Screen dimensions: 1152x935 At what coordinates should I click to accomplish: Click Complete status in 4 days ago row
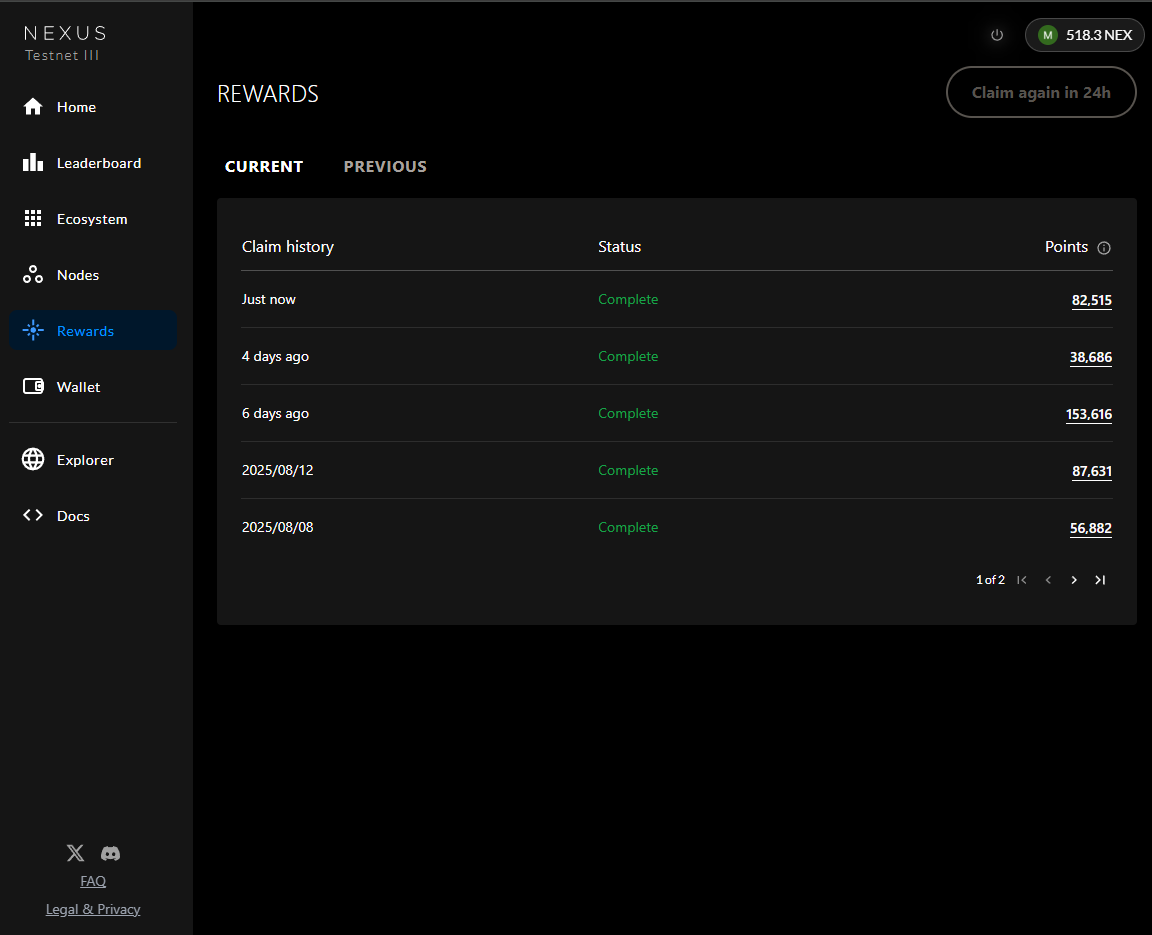(x=628, y=356)
